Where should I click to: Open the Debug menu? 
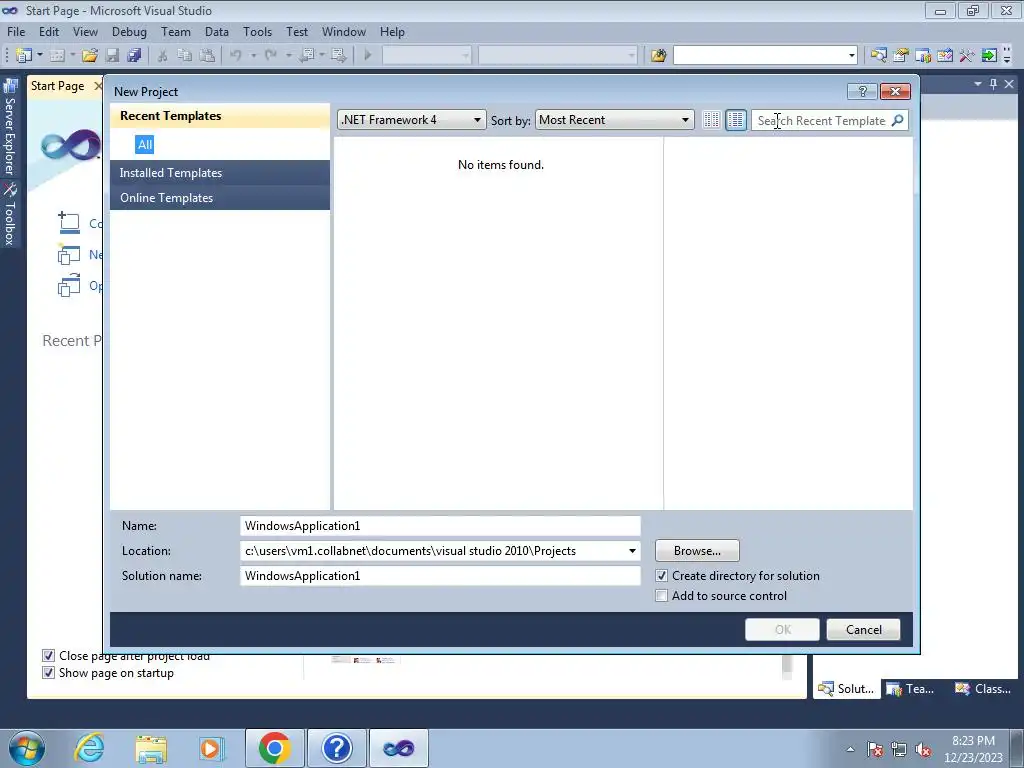coord(129,32)
